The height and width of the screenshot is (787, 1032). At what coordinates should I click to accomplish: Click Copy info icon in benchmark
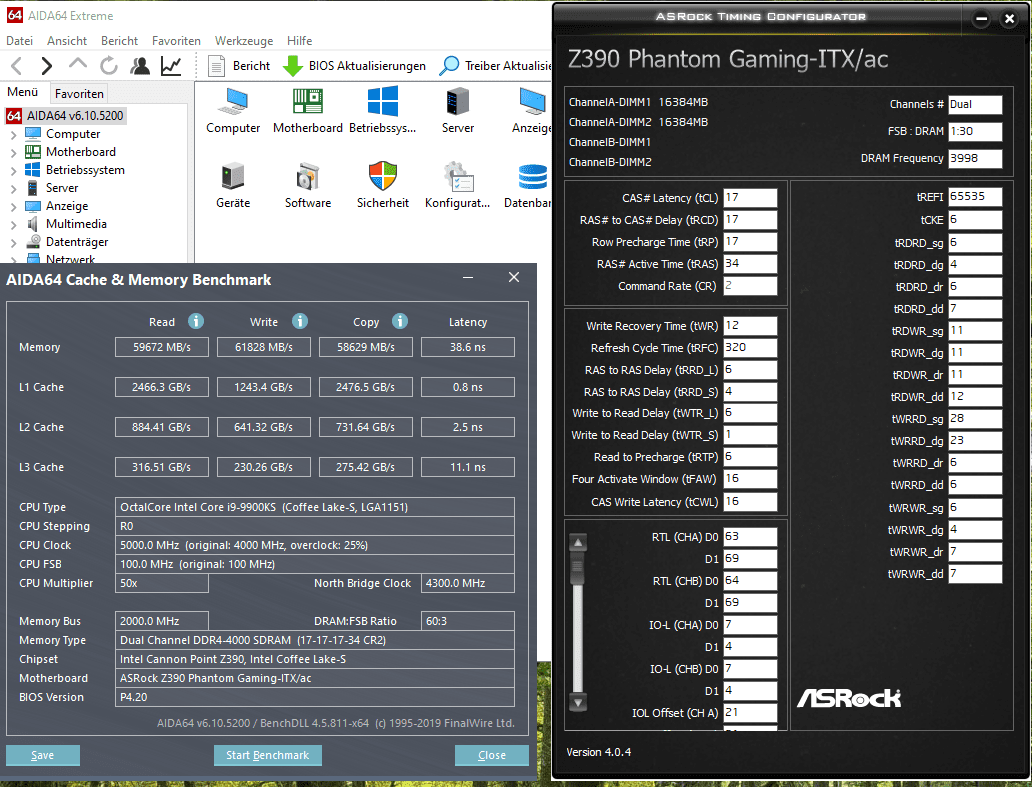(x=400, y=321)
